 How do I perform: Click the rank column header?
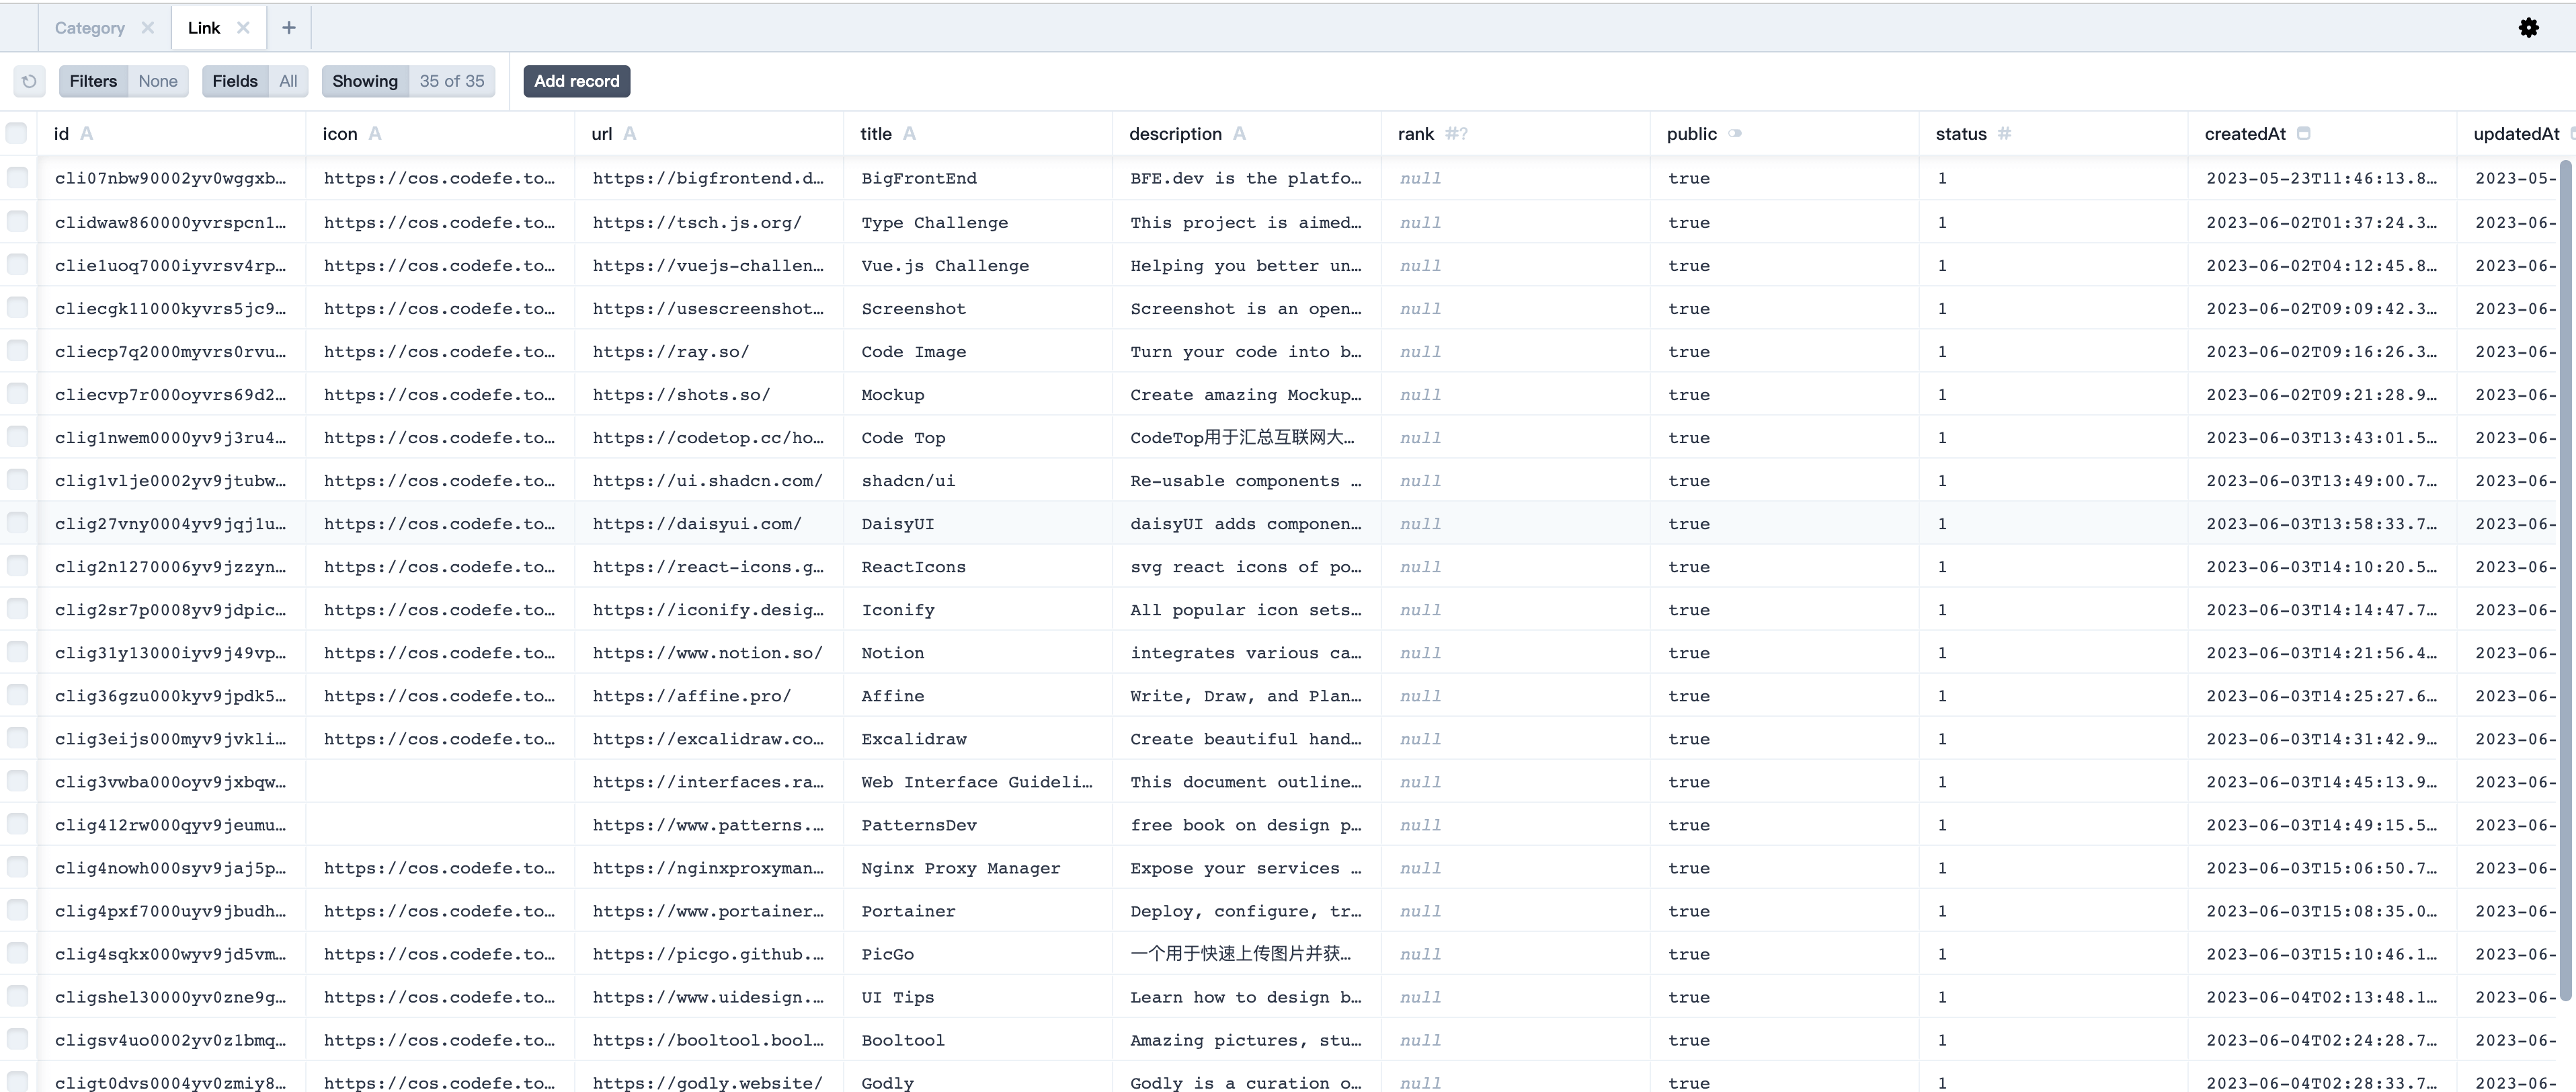coord(1516,133)
